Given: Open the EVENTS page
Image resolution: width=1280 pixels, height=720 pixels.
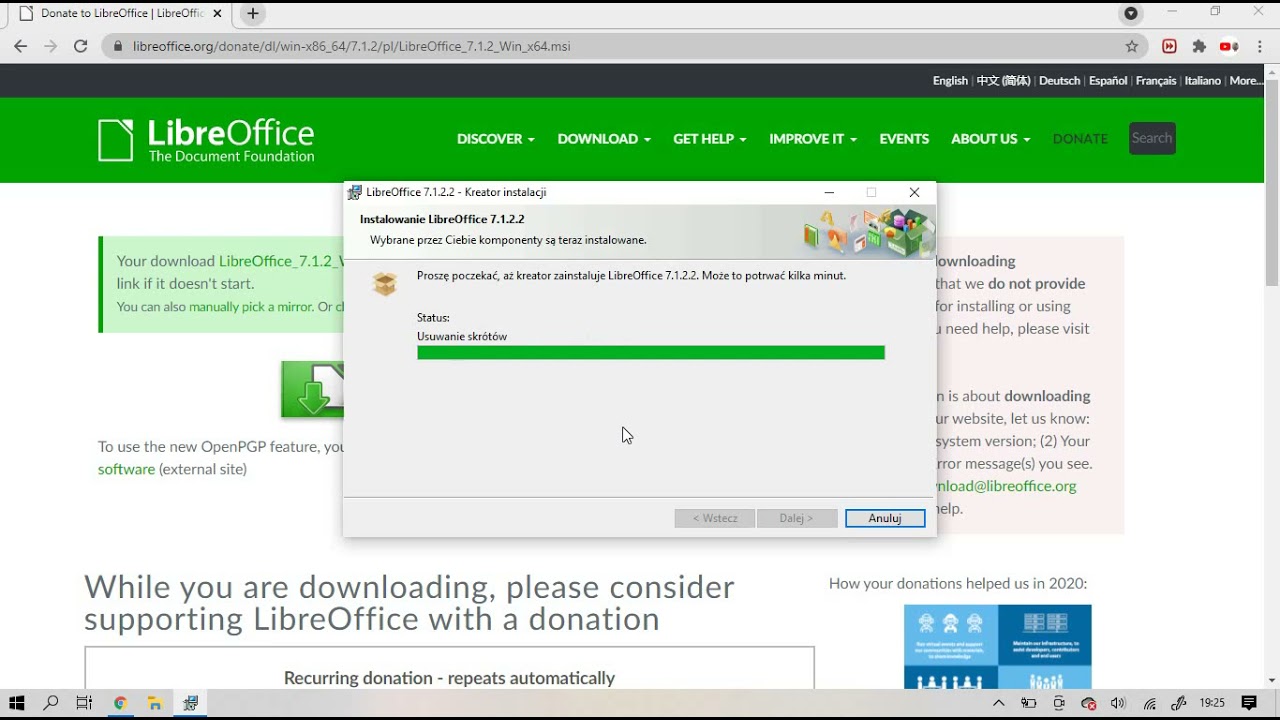Looking at the screenshot, I should [x=904, y=139].
